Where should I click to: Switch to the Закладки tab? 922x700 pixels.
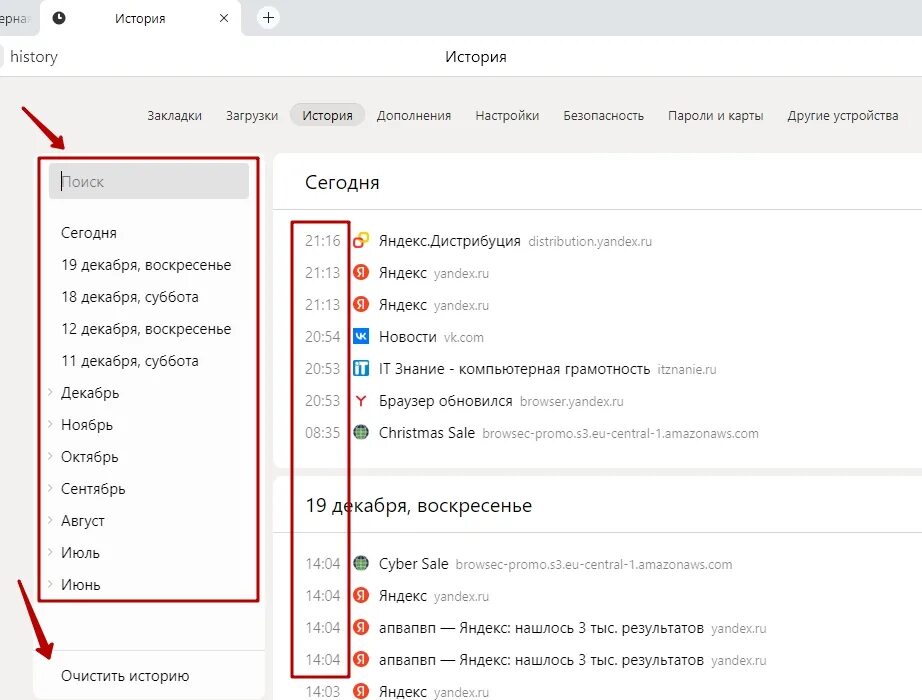(x=175, y=115)
